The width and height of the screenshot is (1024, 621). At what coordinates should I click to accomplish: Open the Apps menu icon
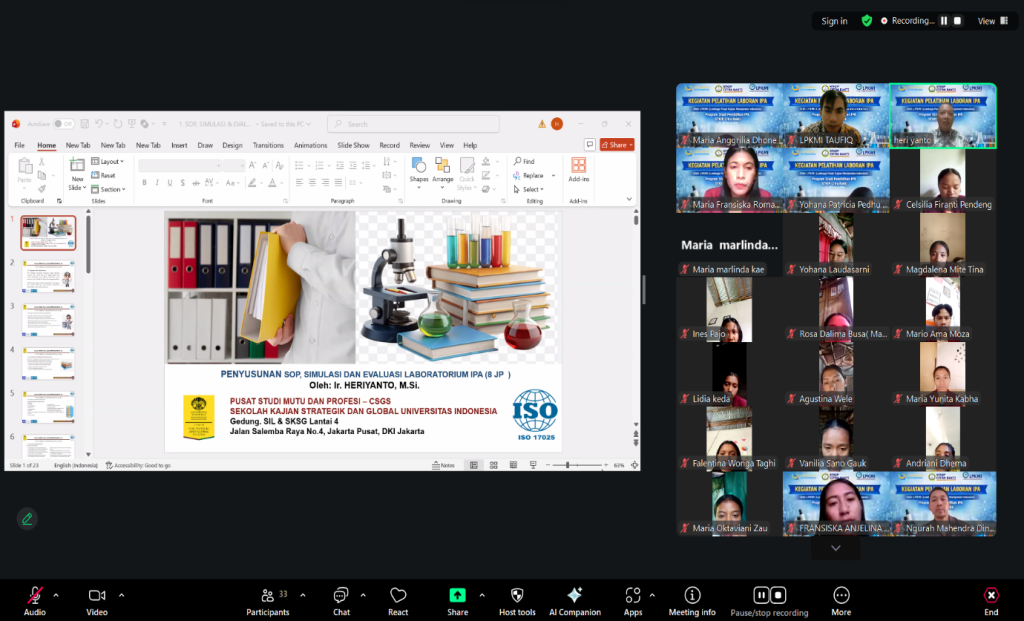click(632, 596)
